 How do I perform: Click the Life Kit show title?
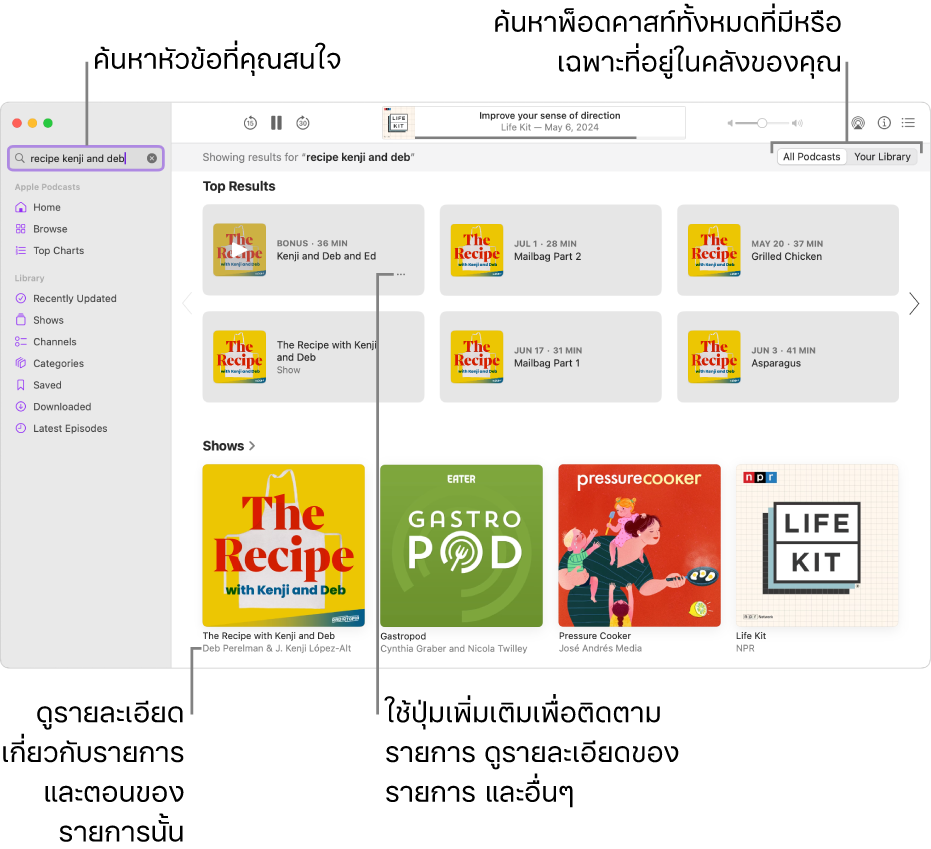click(x=751, y=636)
